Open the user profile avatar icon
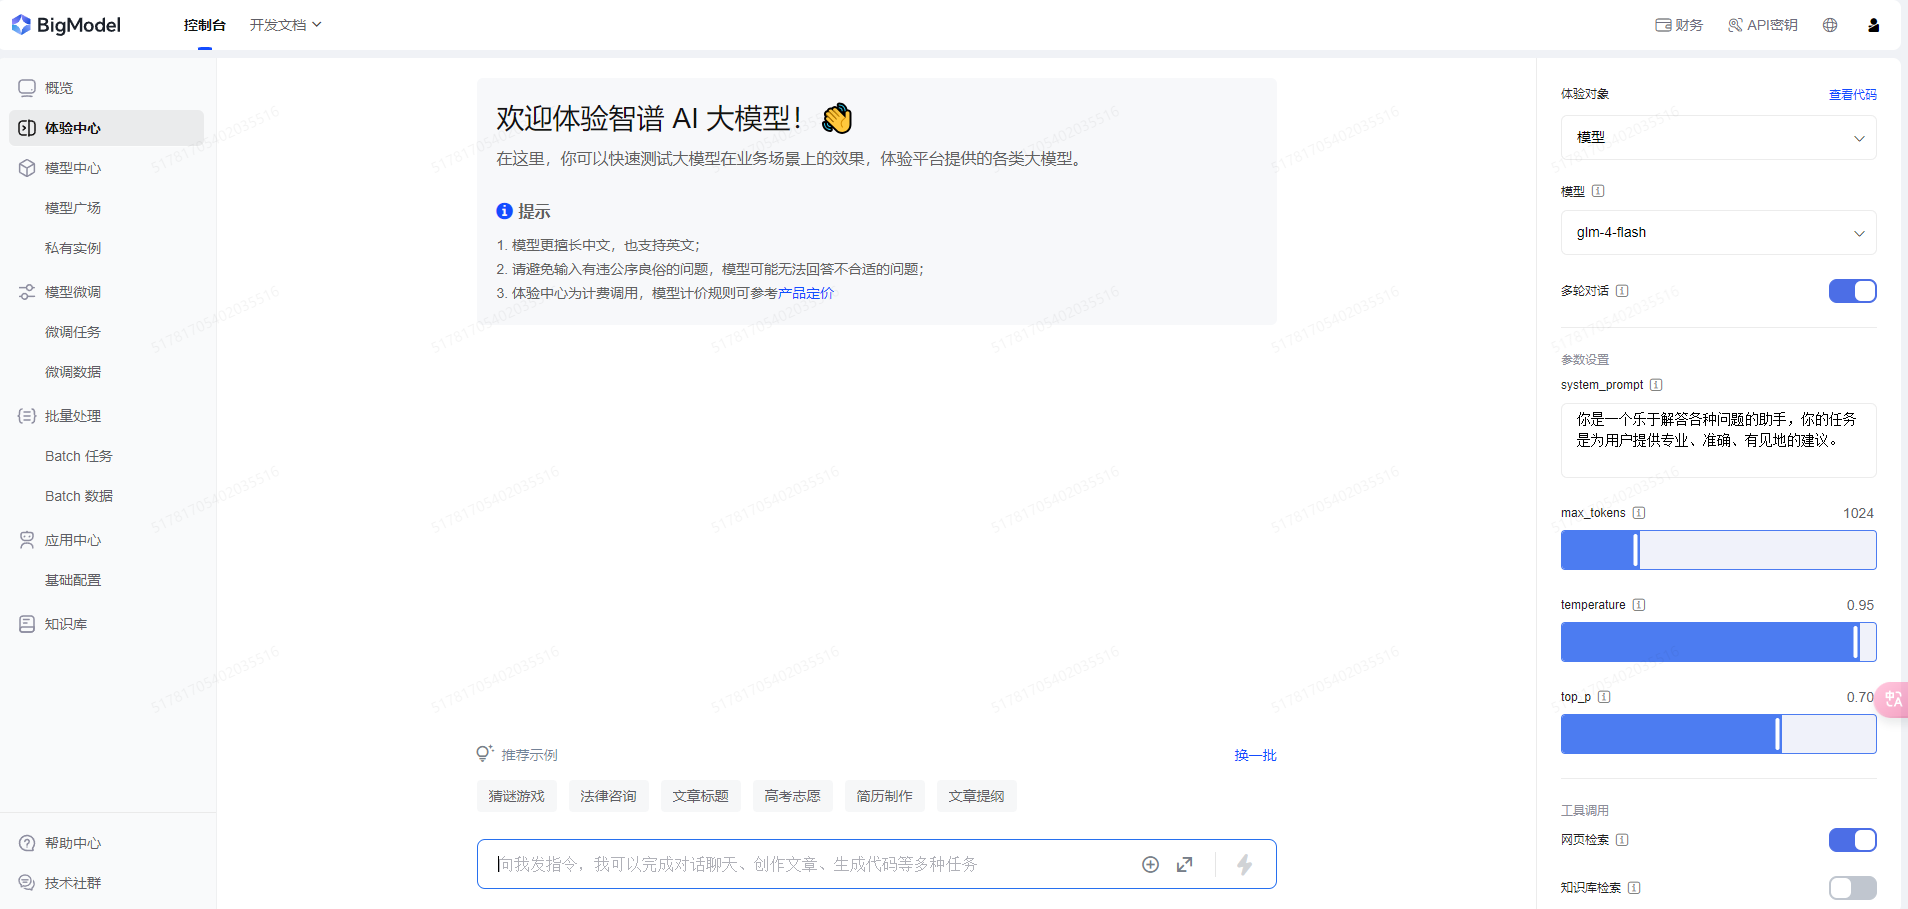 [x=1874, y=25]
